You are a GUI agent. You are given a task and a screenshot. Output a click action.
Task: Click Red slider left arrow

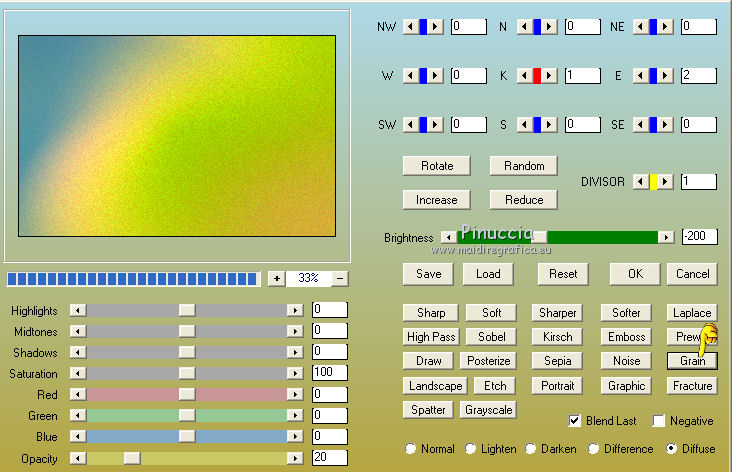[78, 395]
